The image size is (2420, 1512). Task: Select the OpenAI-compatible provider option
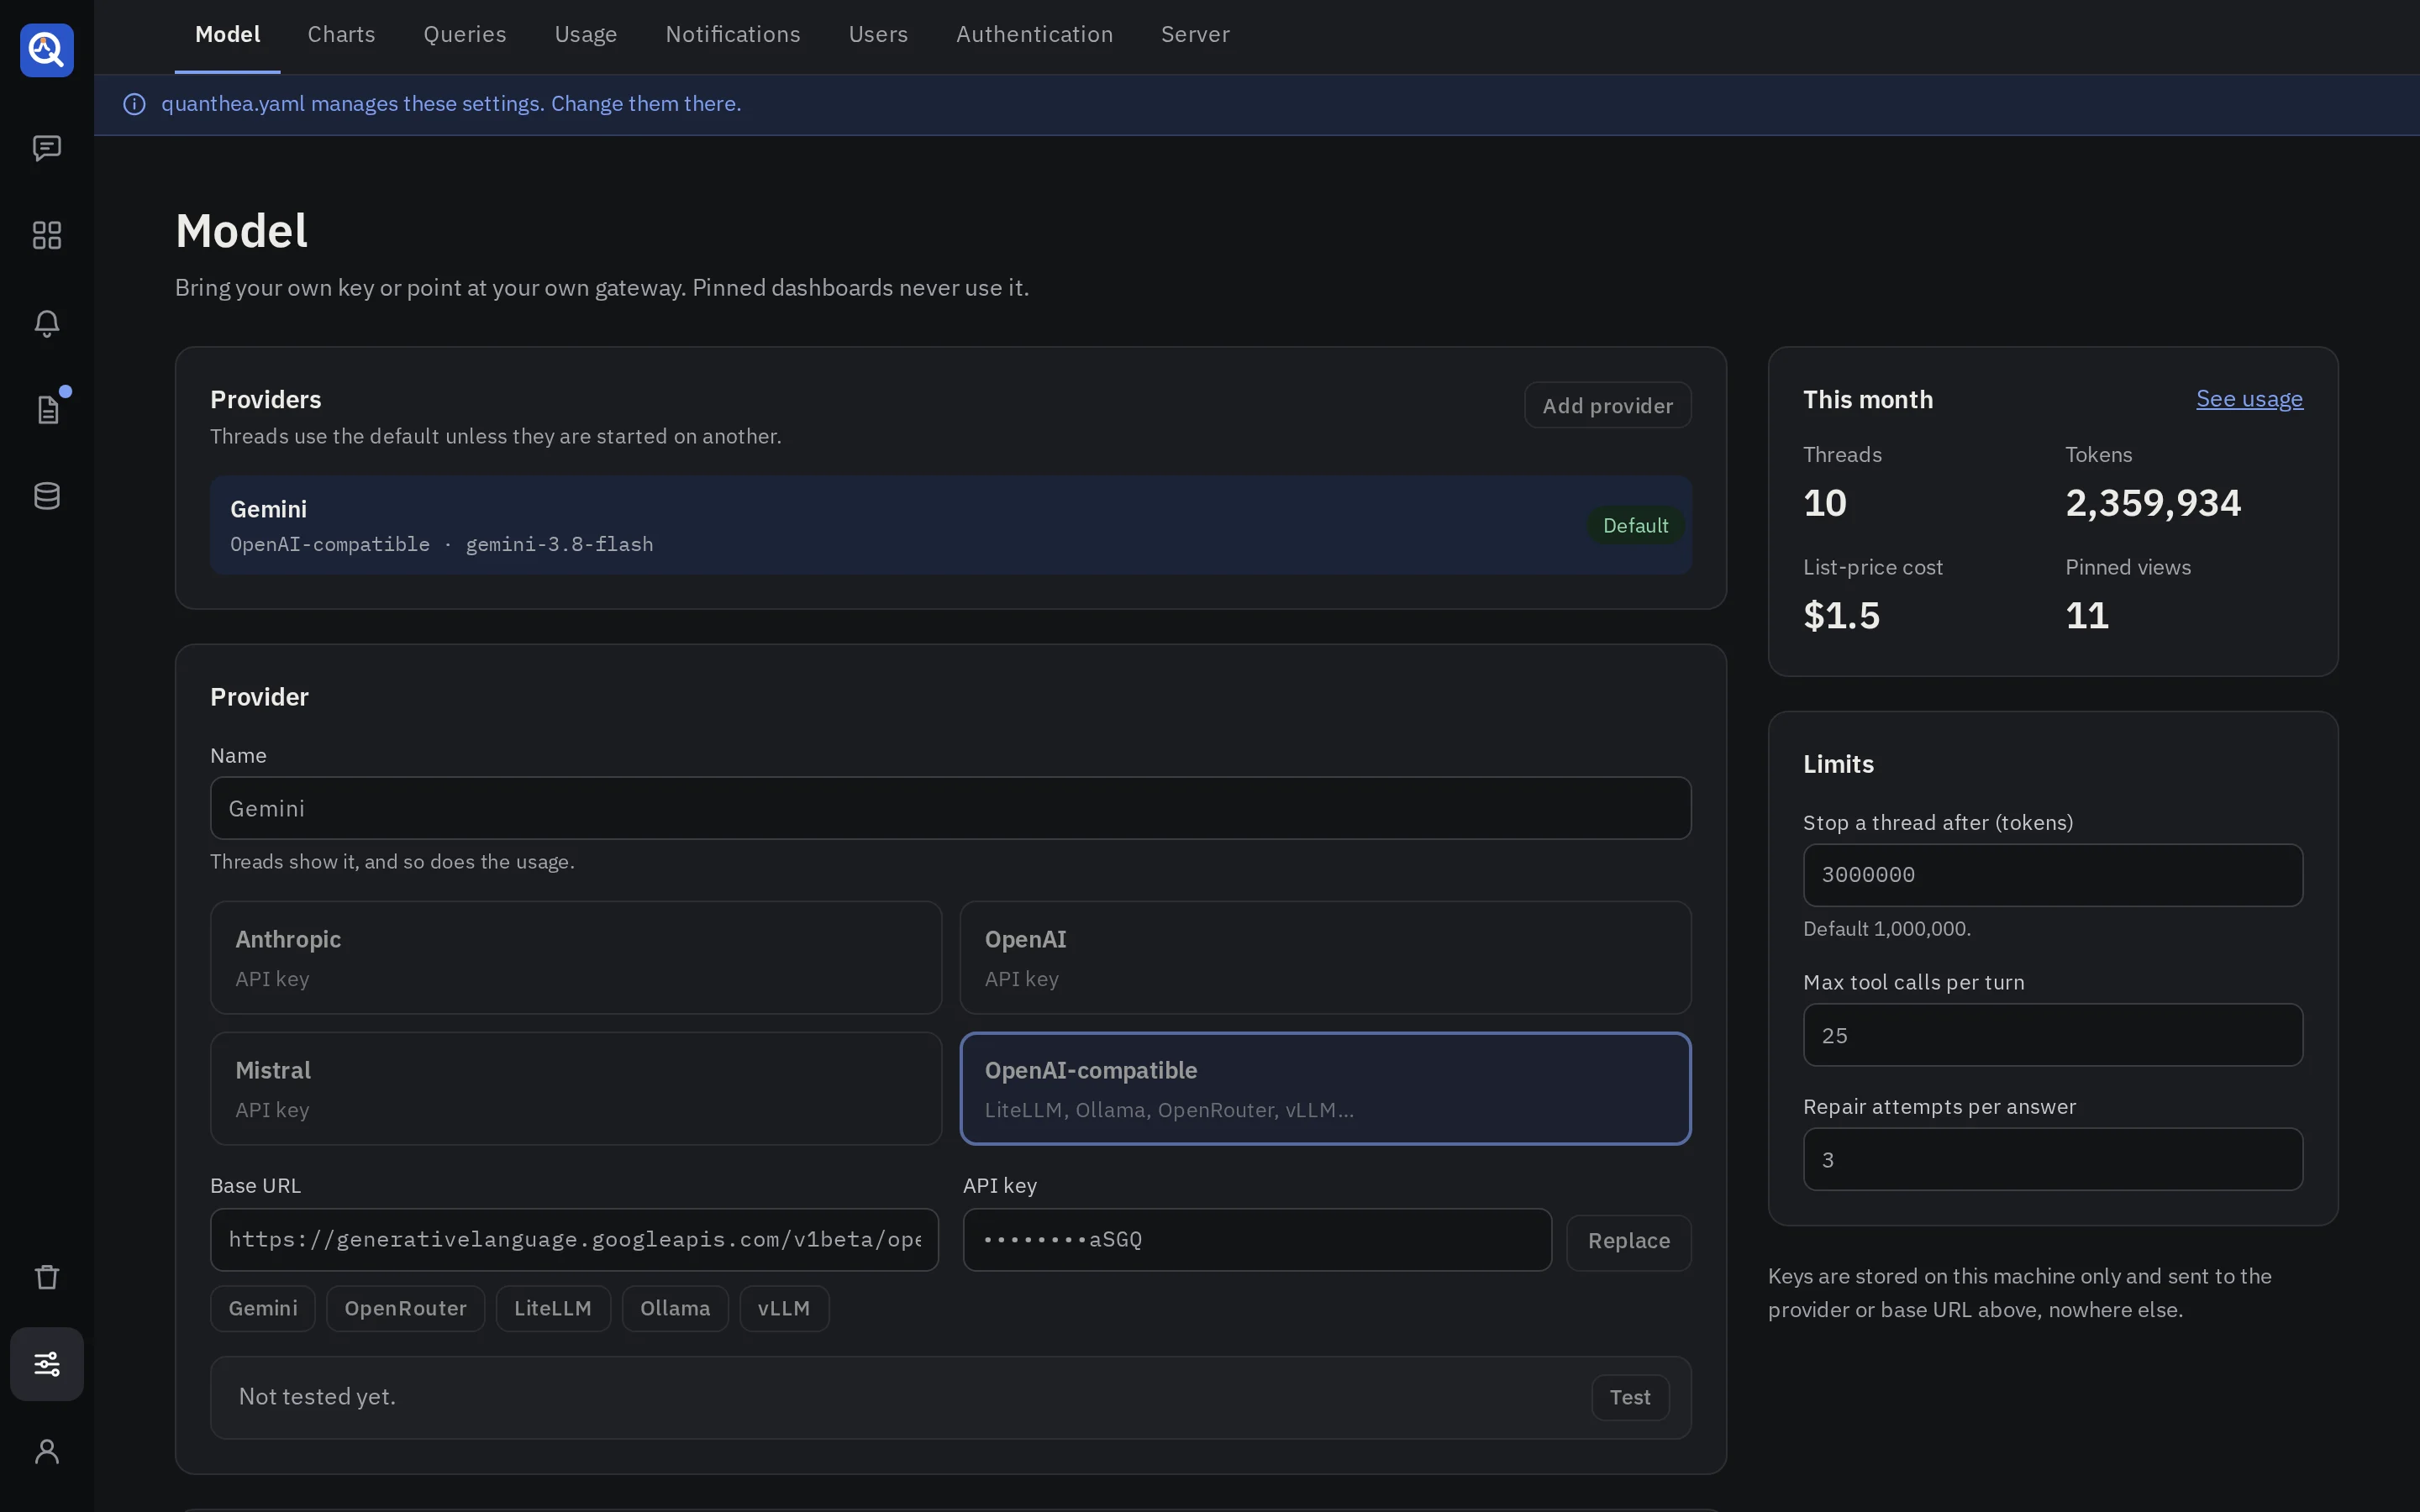1325,1088
